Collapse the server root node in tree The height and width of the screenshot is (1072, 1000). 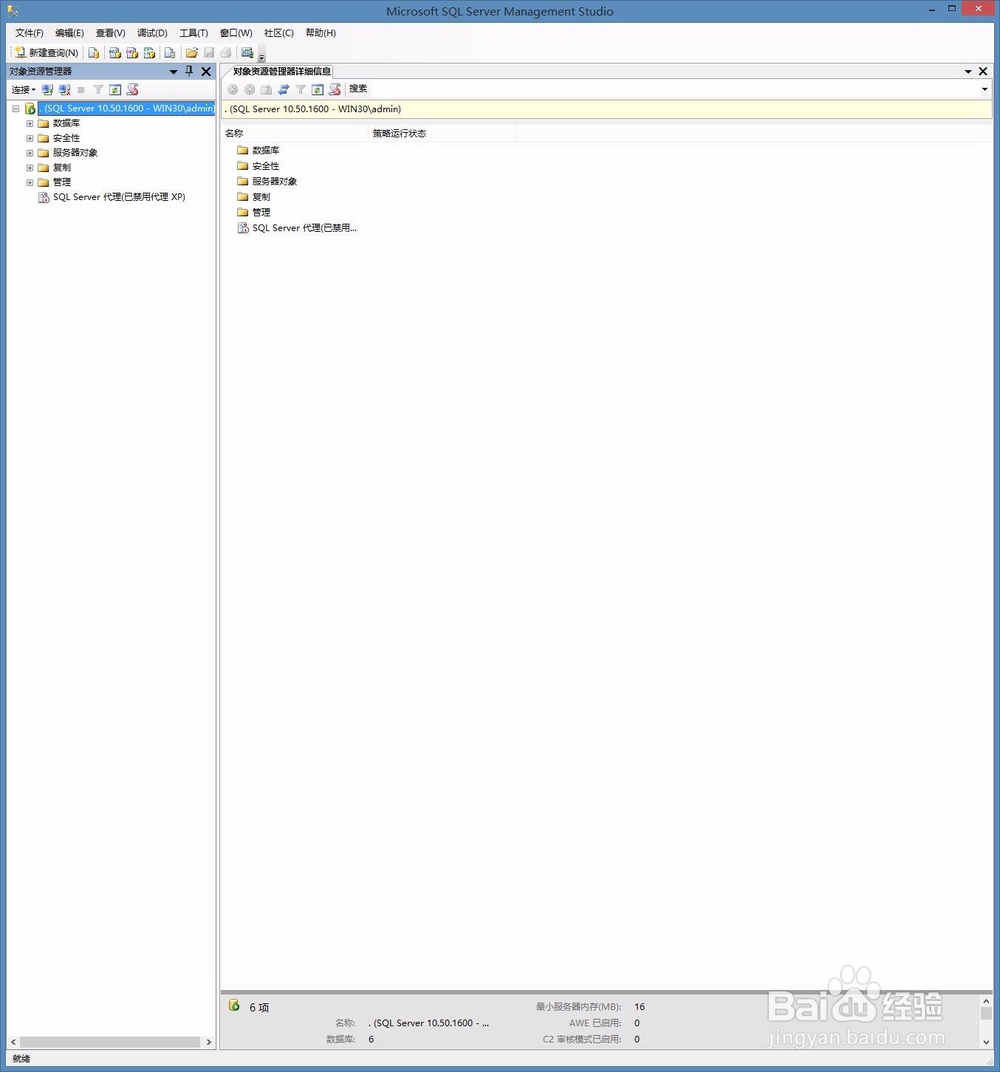pos(16,109)
